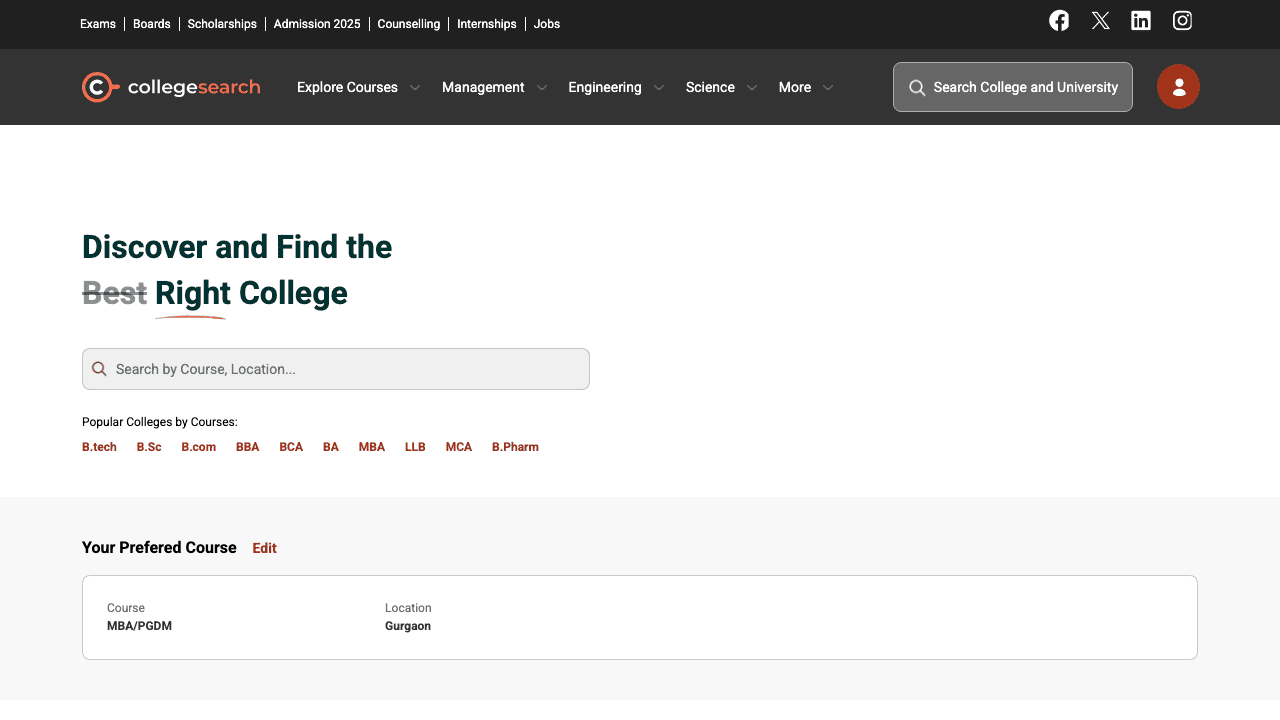Visit LinkedIn using the header icon
This screenshot has height=720, width=1280.
coord(1141,20)
